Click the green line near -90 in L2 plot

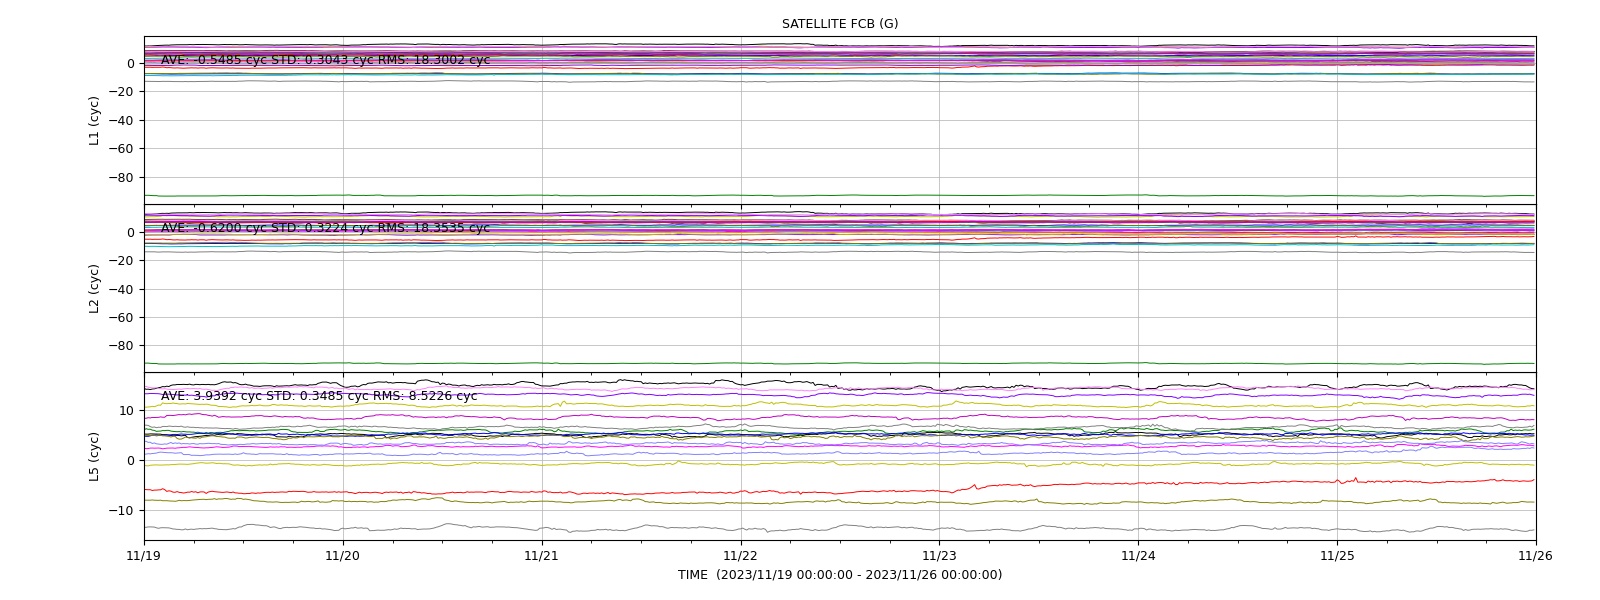coord(840,363)
